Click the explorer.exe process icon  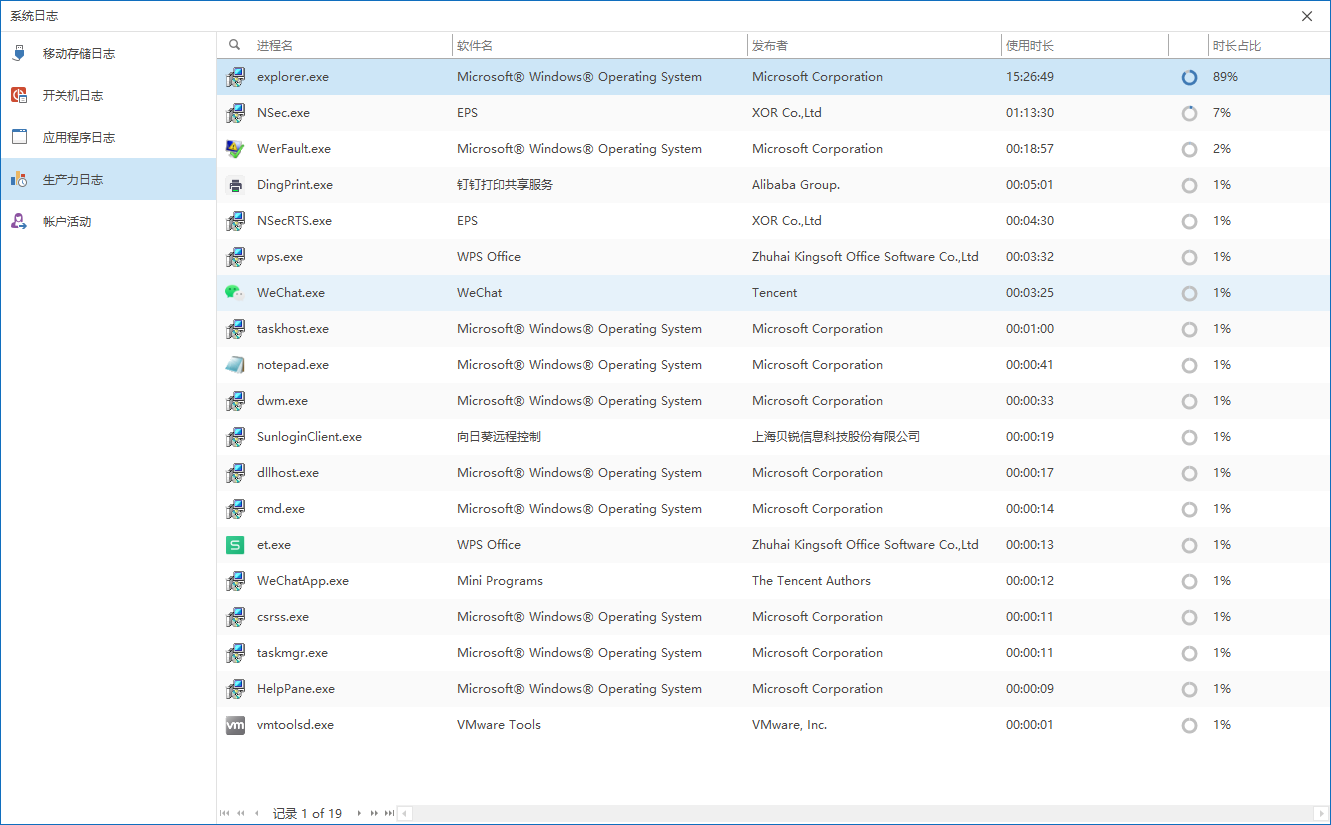point(235,77)
